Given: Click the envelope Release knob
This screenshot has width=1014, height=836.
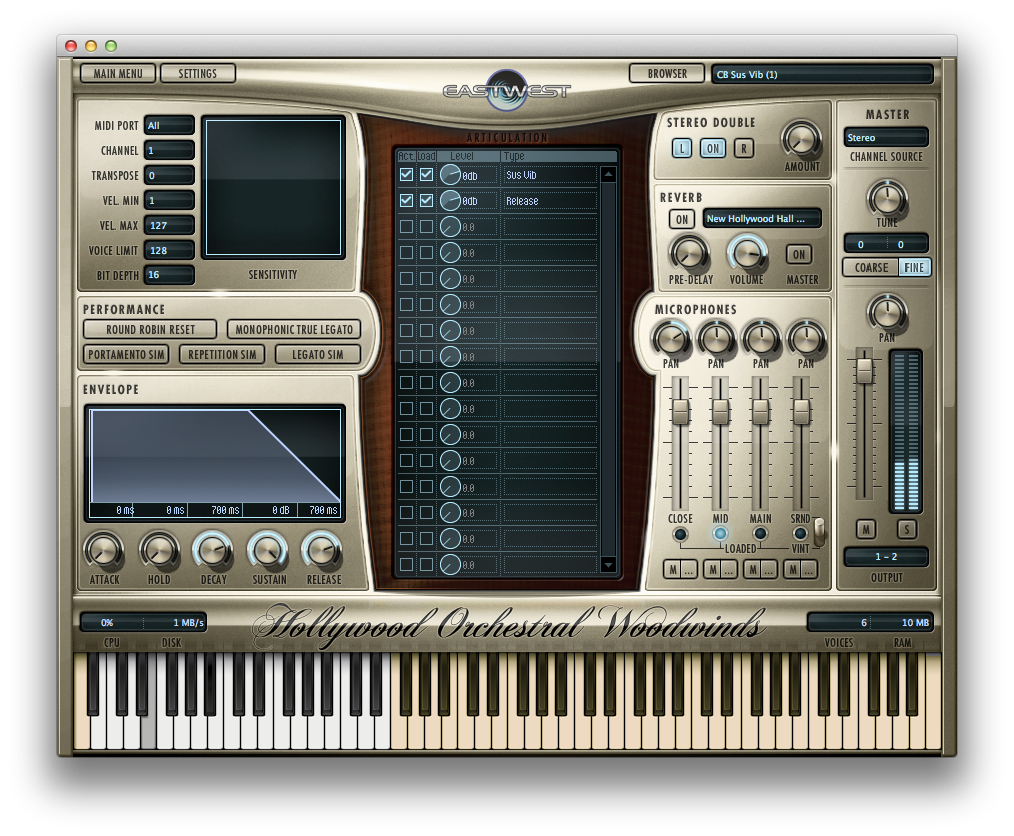Looking at the screenshot, I should point(323,552).
